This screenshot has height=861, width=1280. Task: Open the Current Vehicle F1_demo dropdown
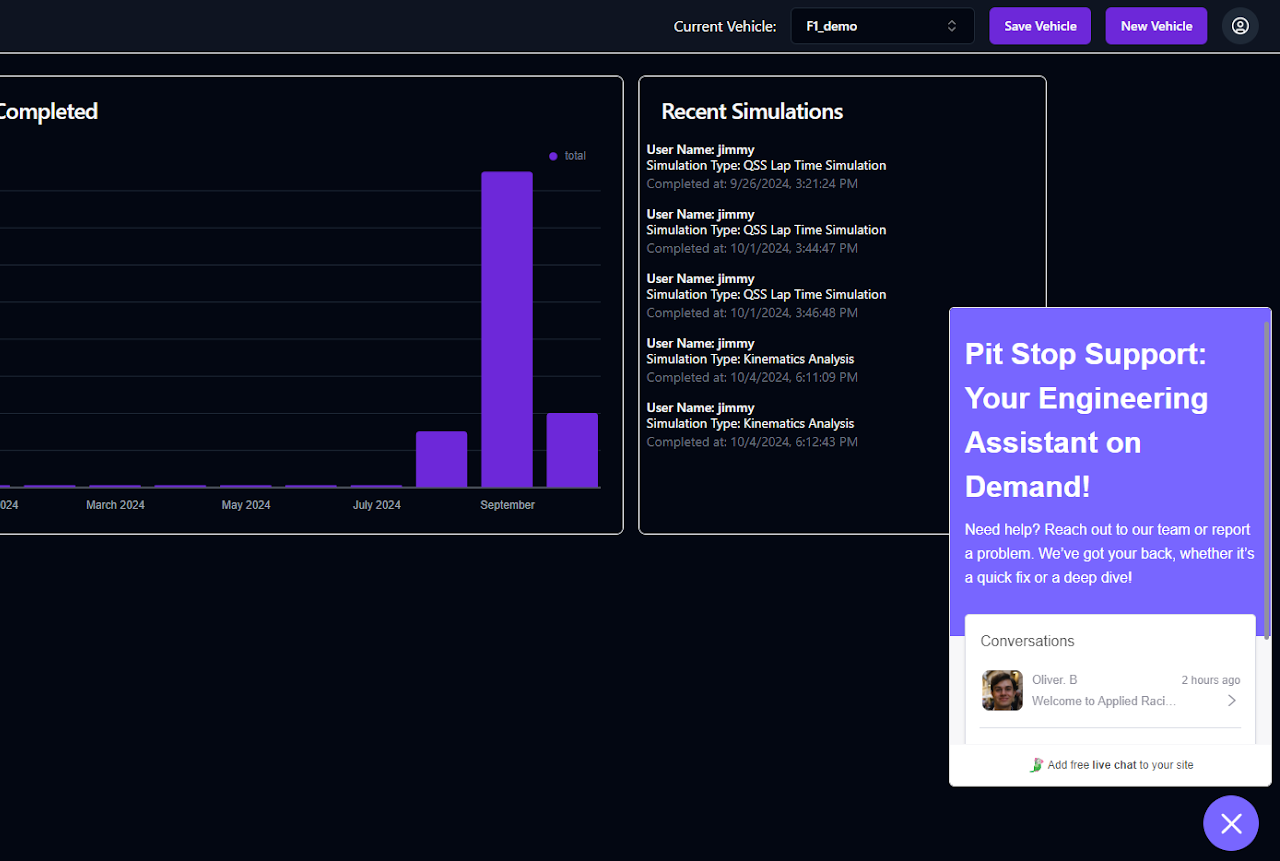coord(882,26)
